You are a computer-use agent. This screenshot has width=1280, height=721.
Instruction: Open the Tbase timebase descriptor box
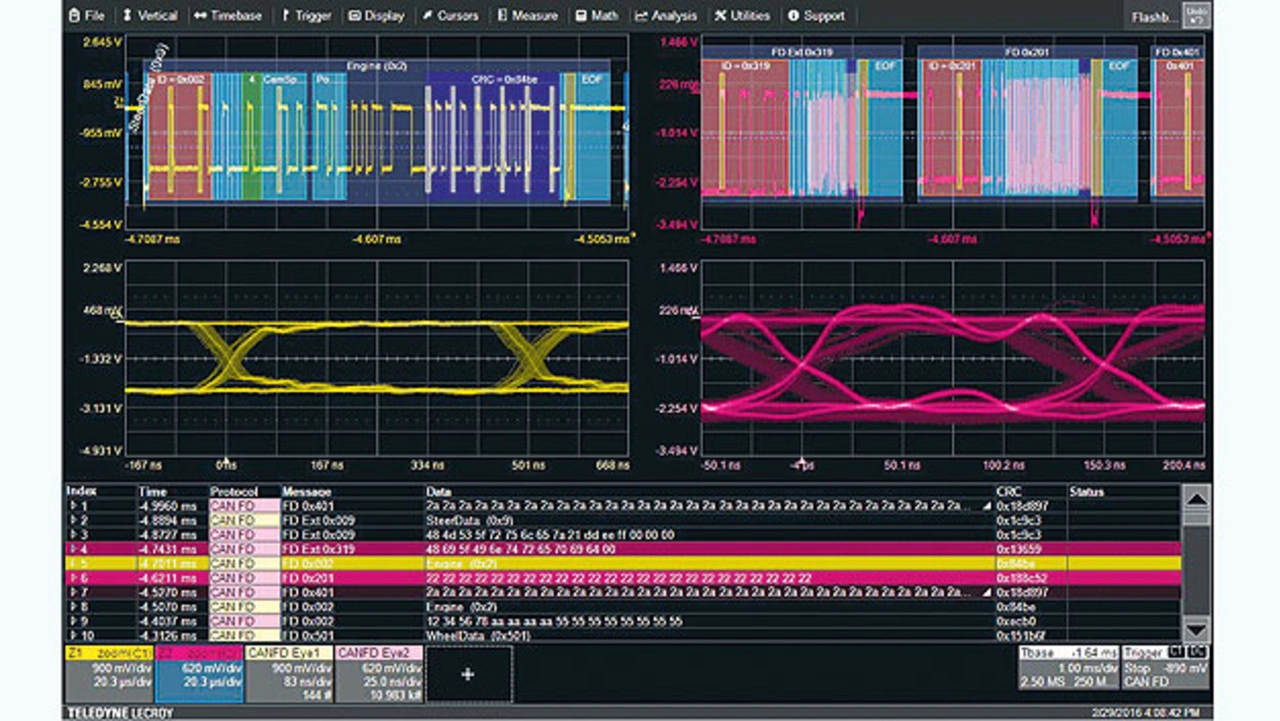tap(1067, 667)
